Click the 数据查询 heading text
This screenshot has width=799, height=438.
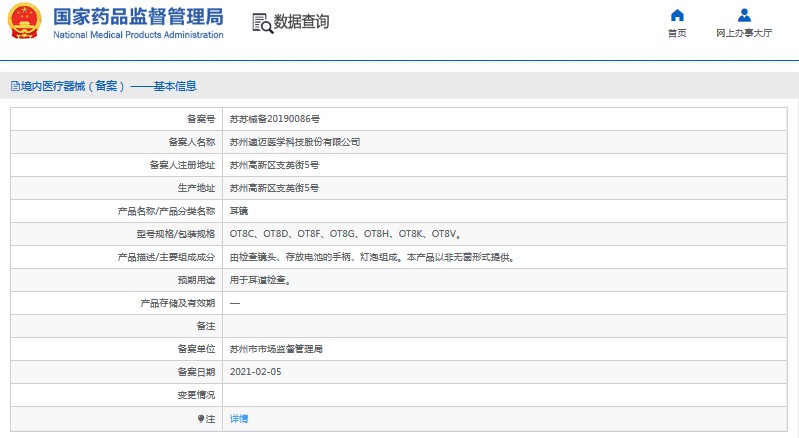pyautogui.click(x=302, y=22)
